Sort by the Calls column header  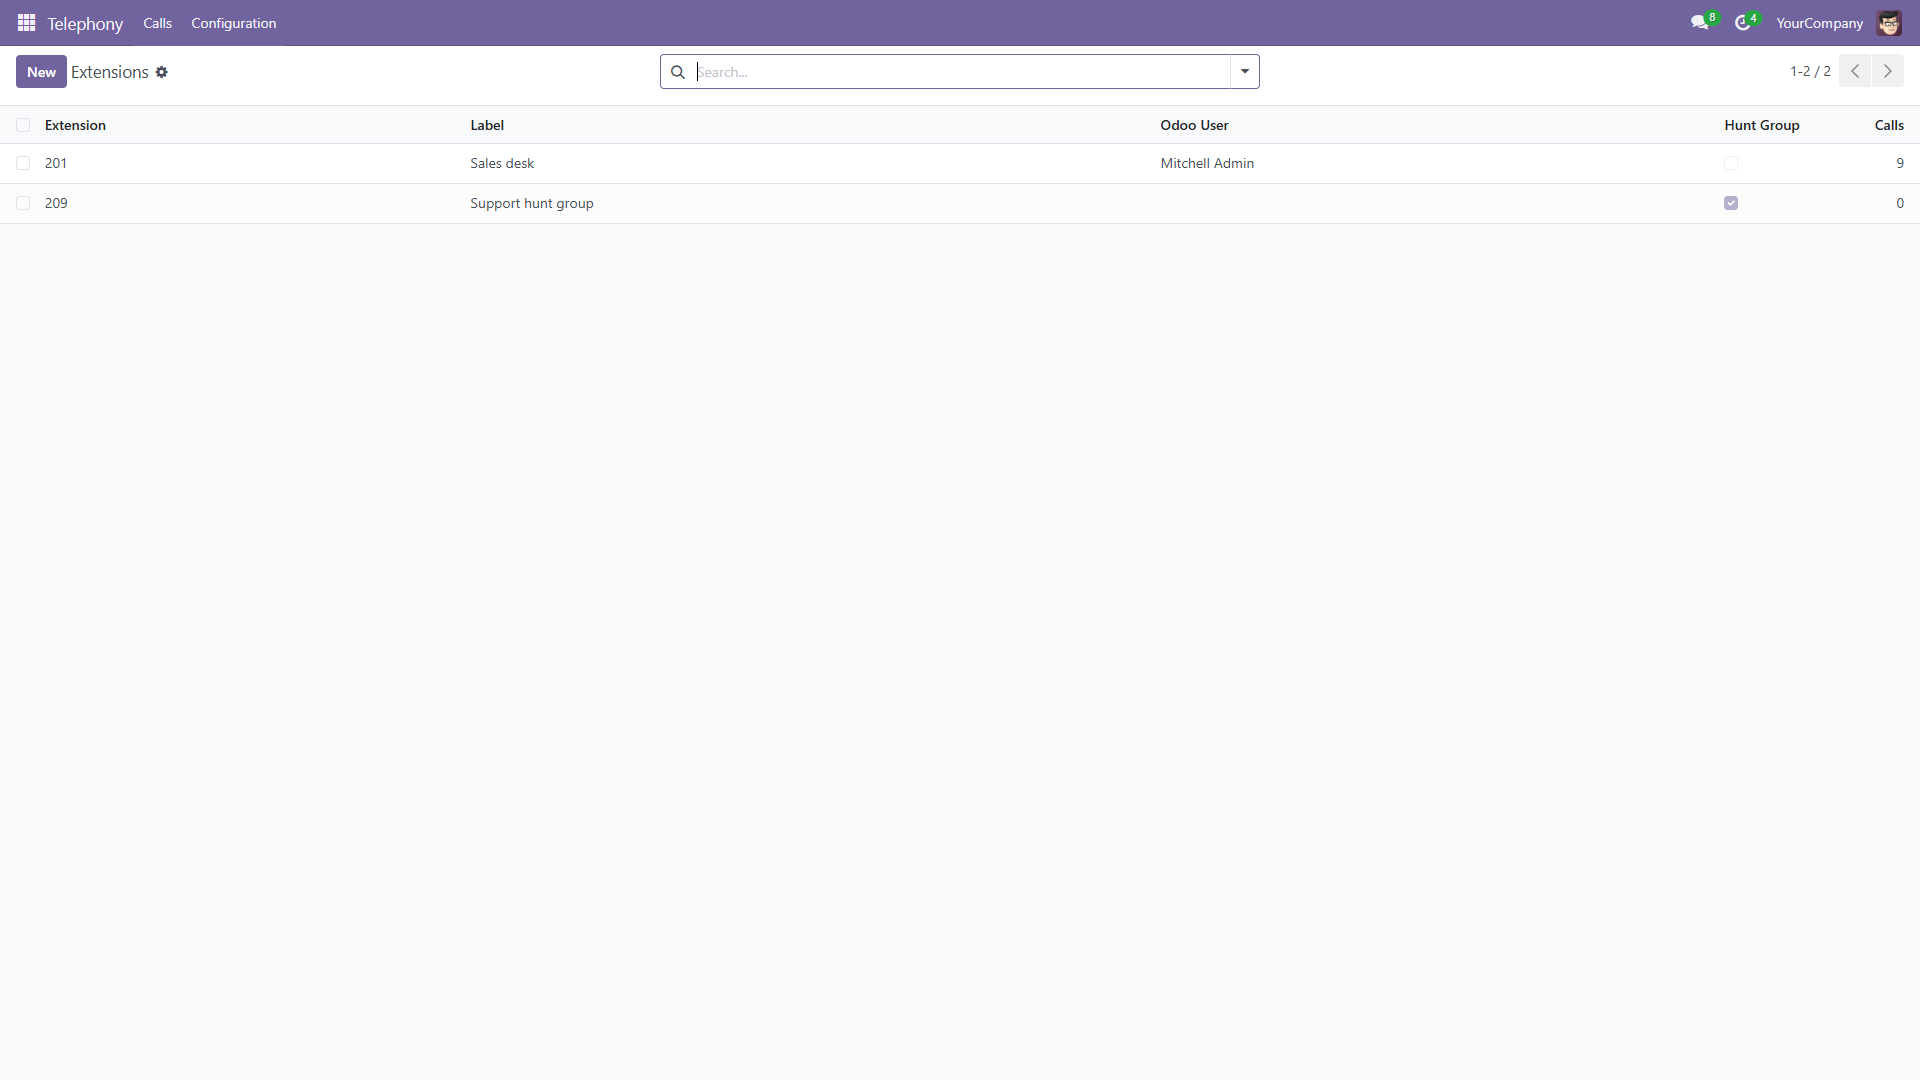coord(1889,125)
